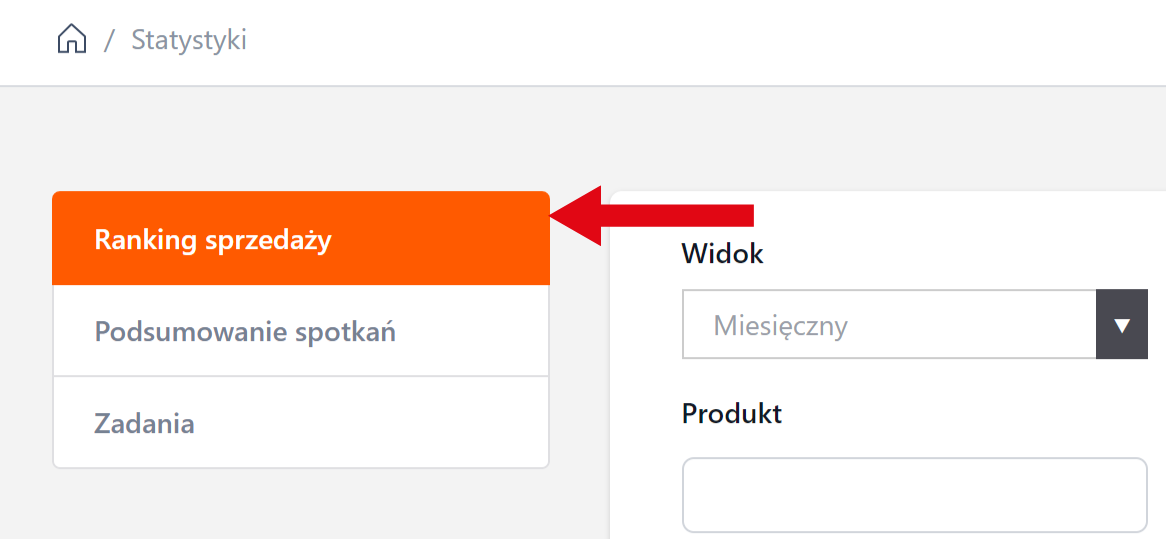Click the Widok field label

pos(722,254)
